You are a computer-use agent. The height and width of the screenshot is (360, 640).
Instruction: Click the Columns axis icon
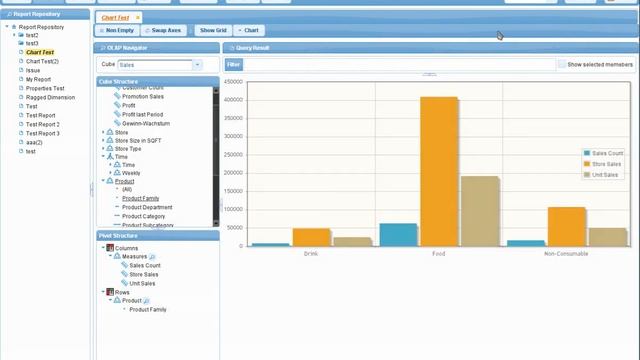[x=110, y=248]
